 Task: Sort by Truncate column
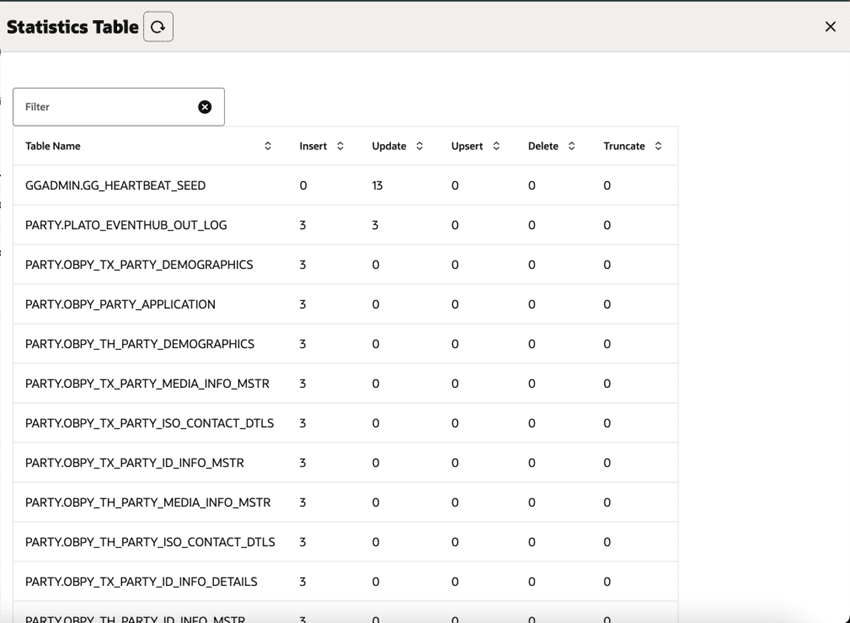[x=658, y=146]
